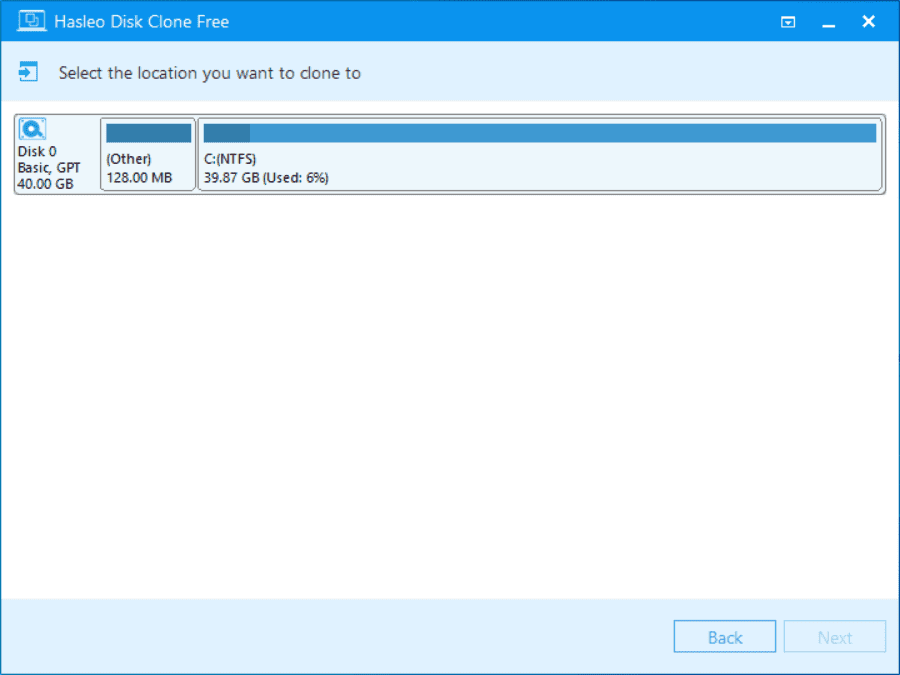Select the (Other) 128.00 MB partition
The width and height of the screenshot is (900, 675).
click(x=148, y=154)
